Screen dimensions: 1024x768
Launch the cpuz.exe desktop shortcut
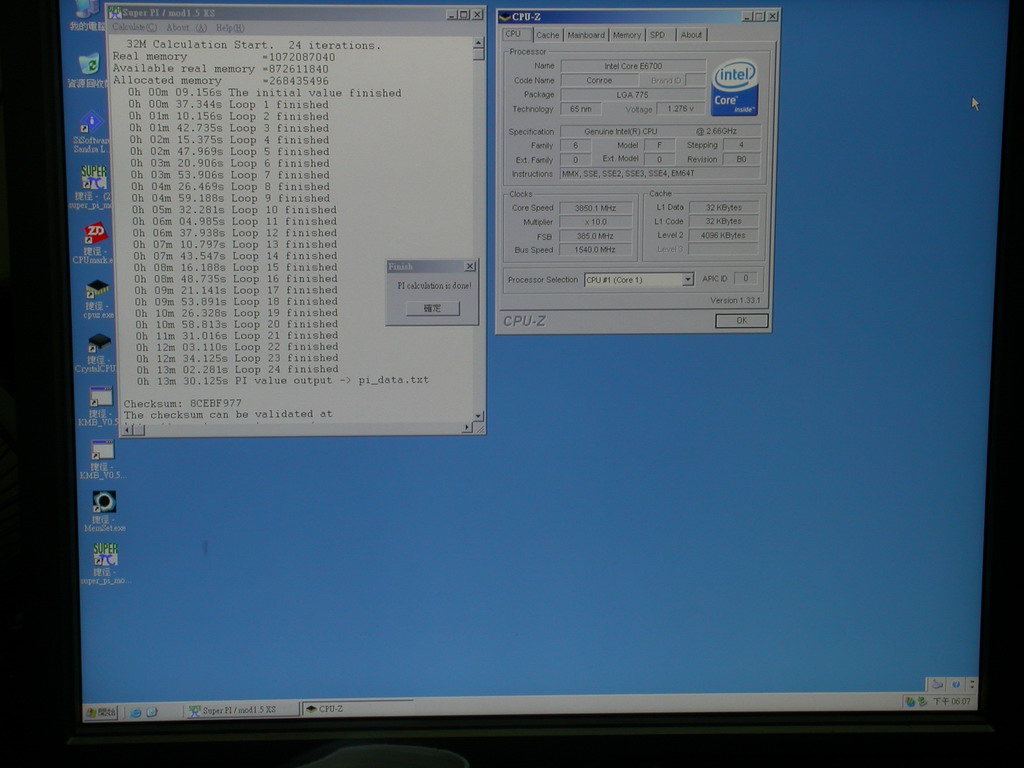[97, 299]
